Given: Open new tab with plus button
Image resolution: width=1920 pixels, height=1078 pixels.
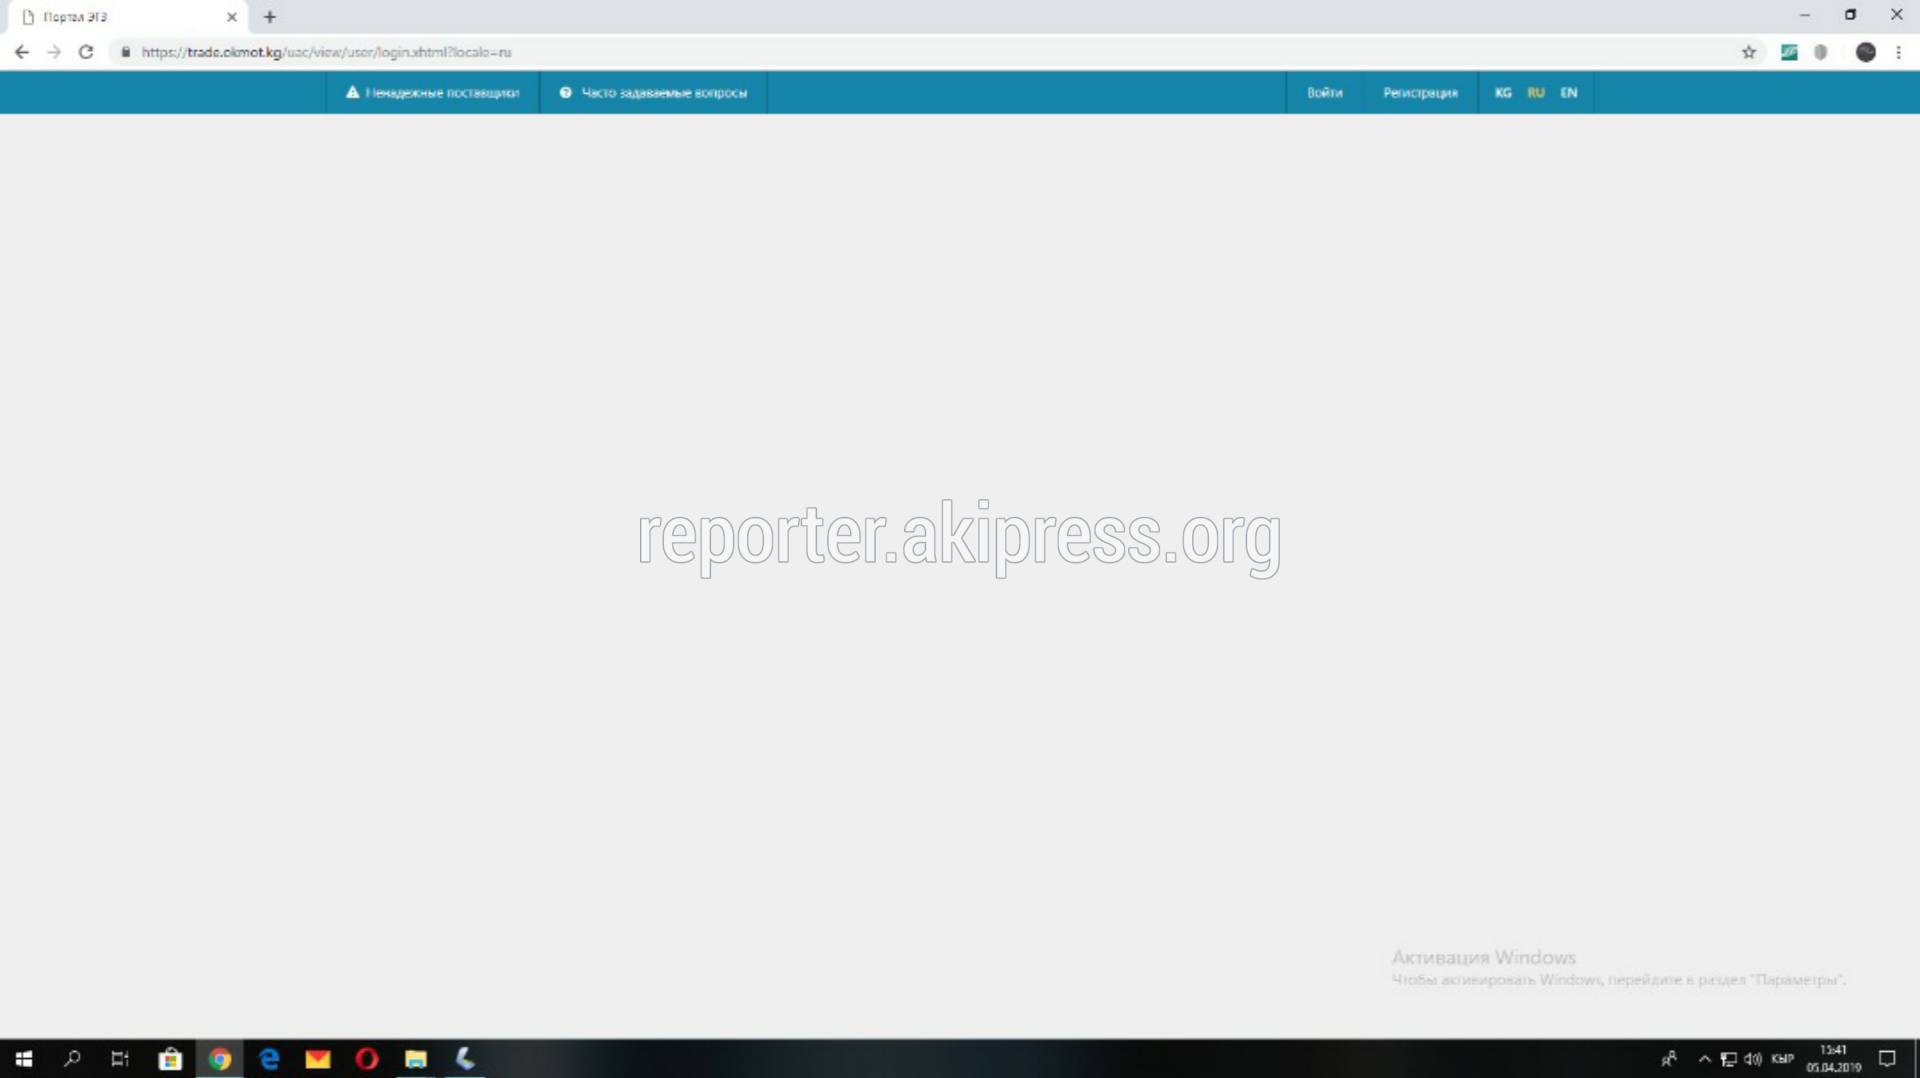Looking at the screenshot, I should click(x=270, y=17).
